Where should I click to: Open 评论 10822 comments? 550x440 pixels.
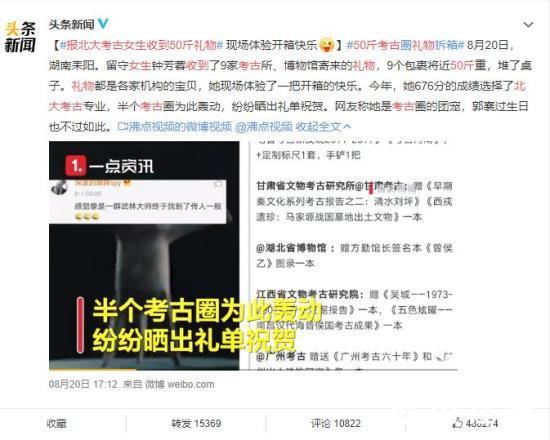[x=336, y=424]
